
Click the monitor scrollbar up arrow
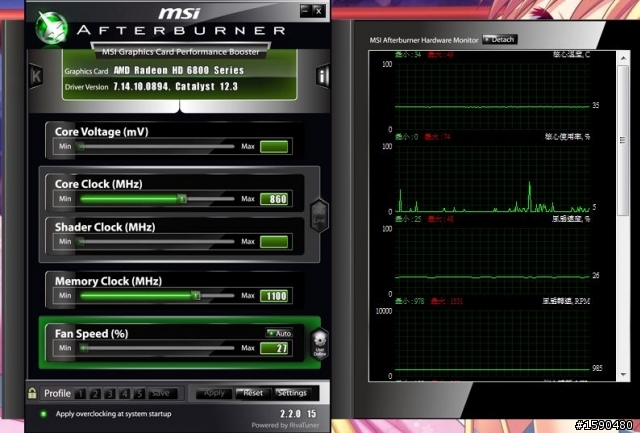(x=623, y=58)
